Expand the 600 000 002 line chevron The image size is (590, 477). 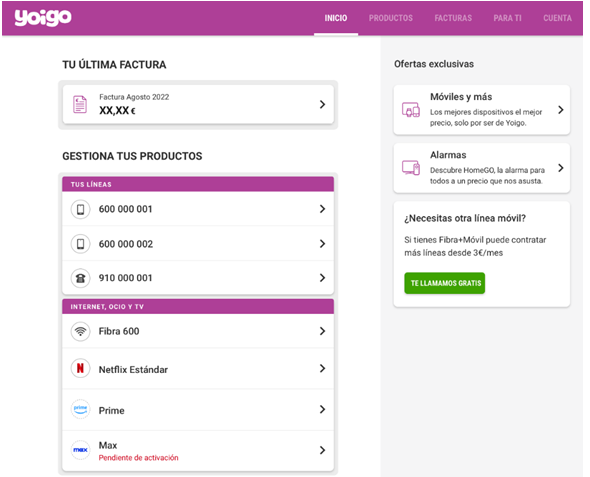pos(322,244)
